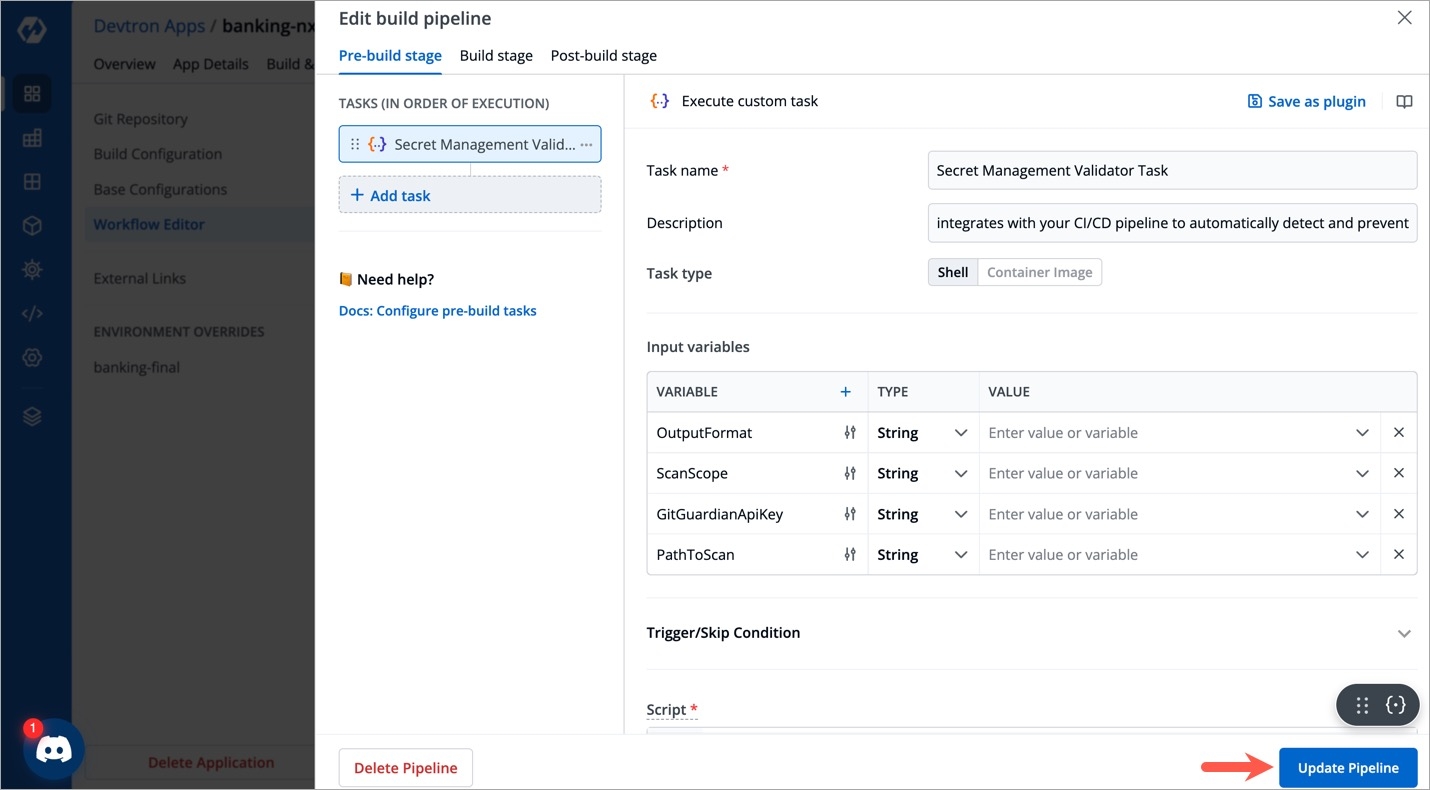
Task: Open settings icon for GitGuardianApiKey variable
Action: point(850,514)
